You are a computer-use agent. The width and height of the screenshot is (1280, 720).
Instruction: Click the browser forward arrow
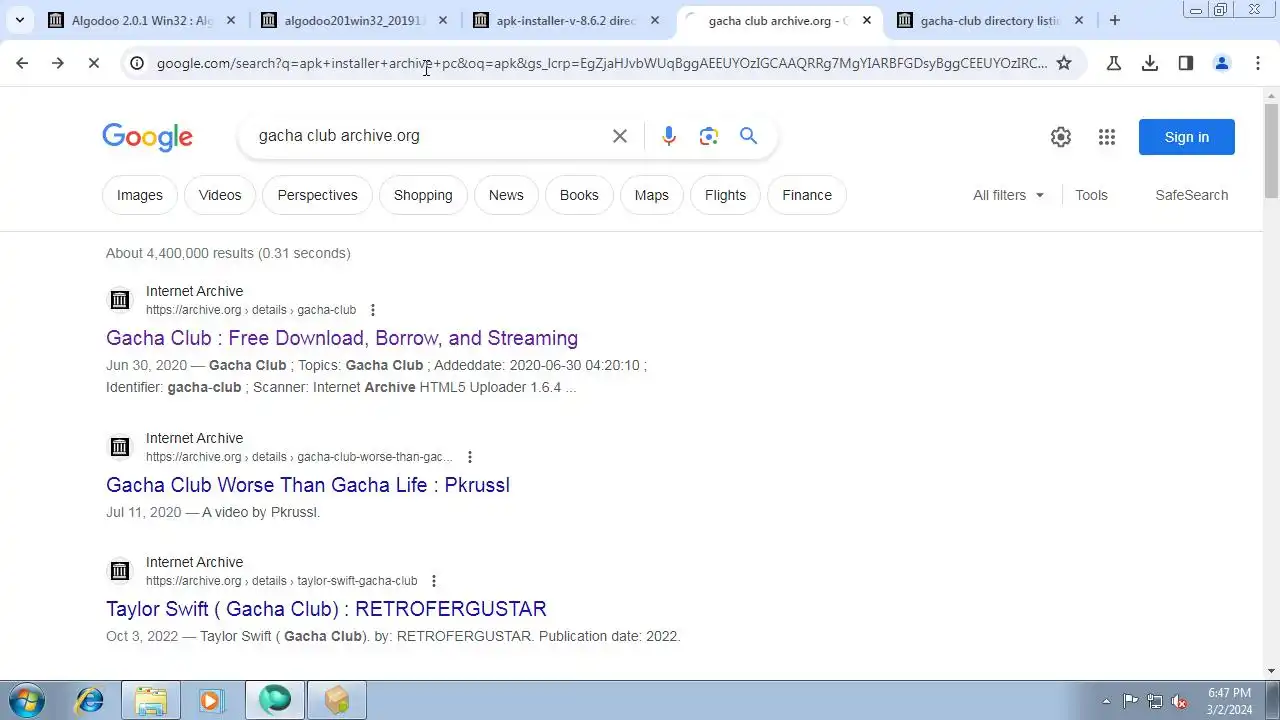[58, 63]
